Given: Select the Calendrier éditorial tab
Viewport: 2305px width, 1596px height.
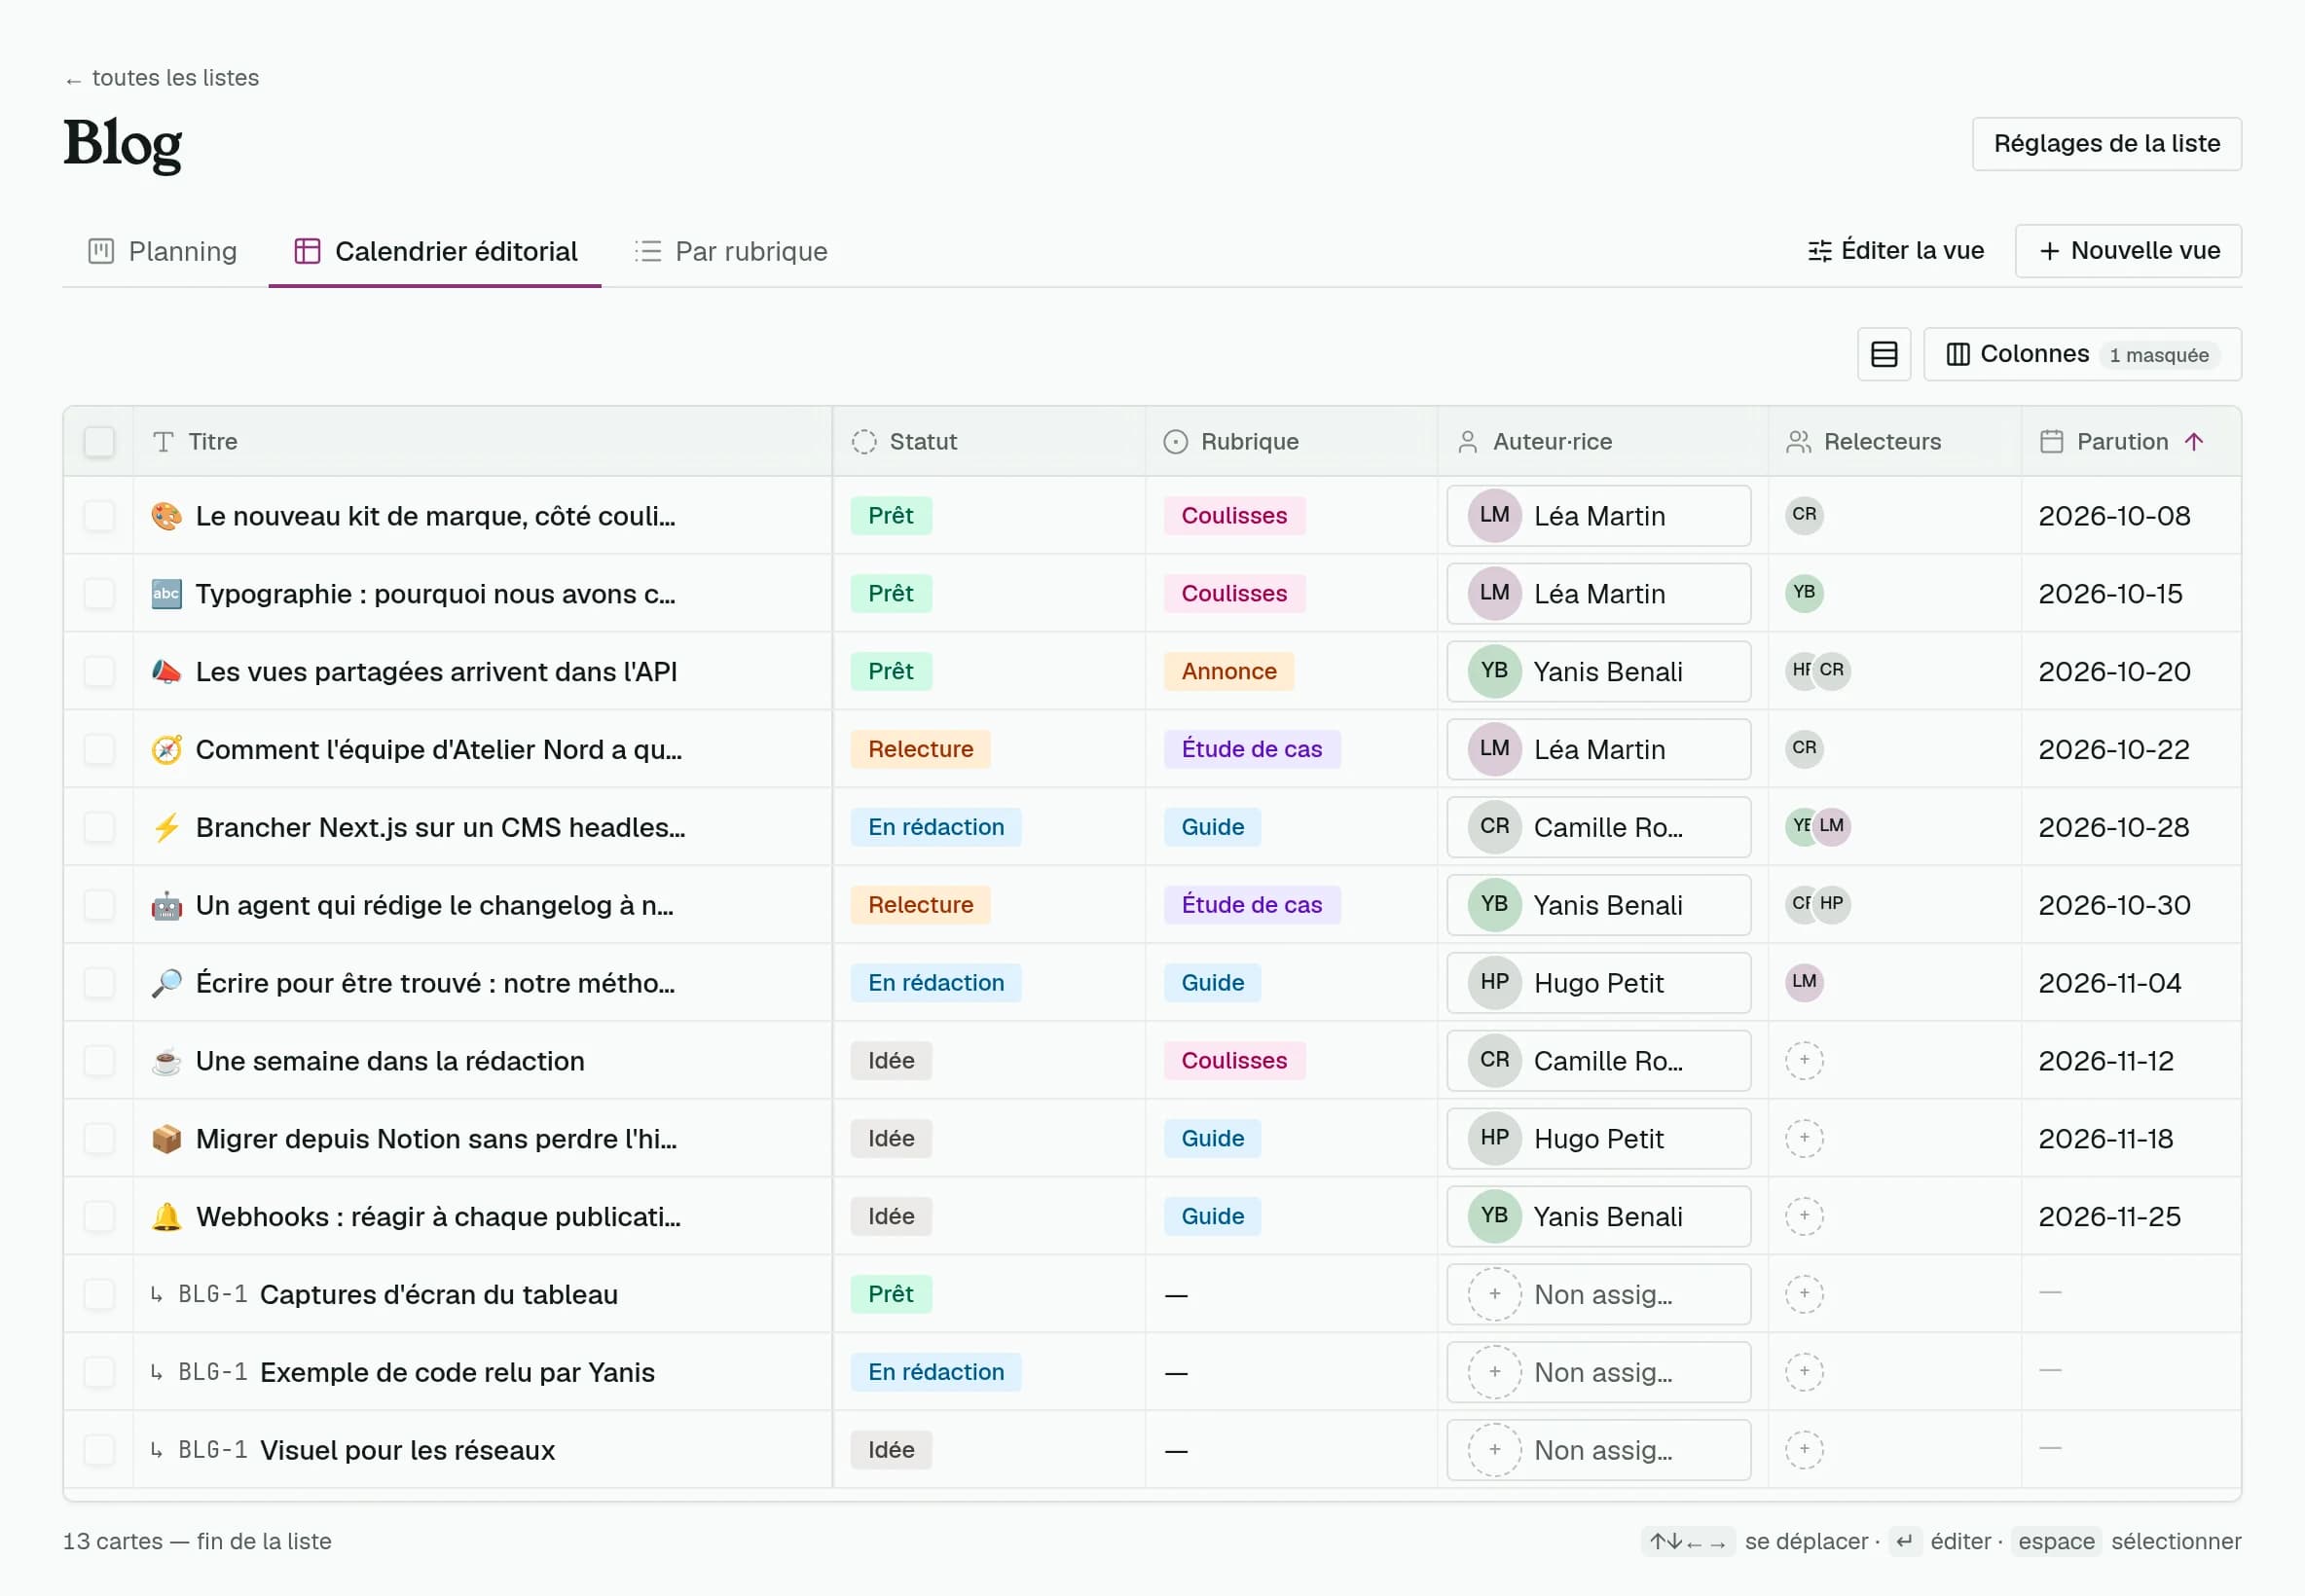Looking at the screenshot, I should 435,251.
